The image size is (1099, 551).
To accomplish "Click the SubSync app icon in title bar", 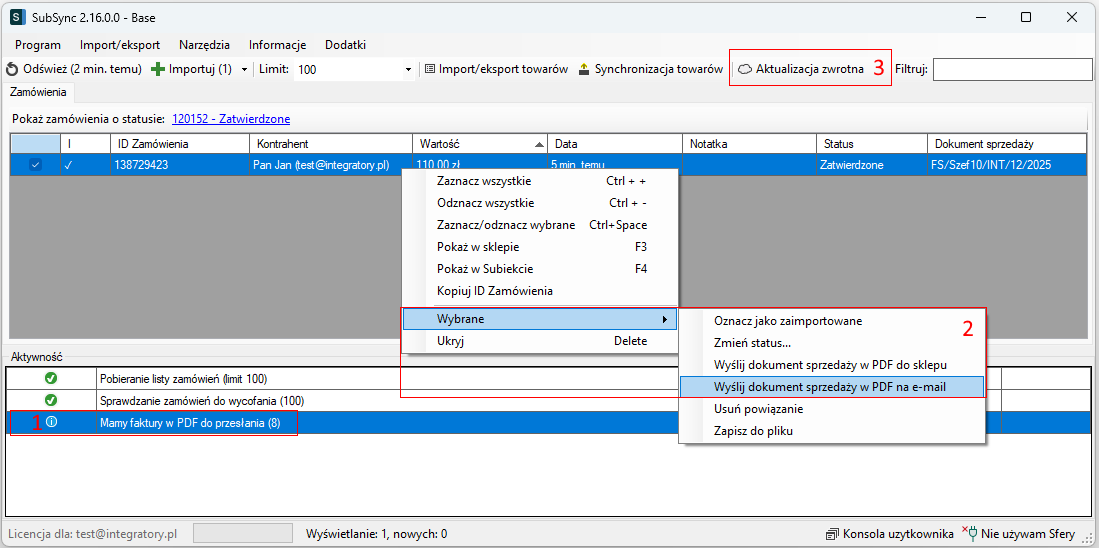I will [18, 18].
